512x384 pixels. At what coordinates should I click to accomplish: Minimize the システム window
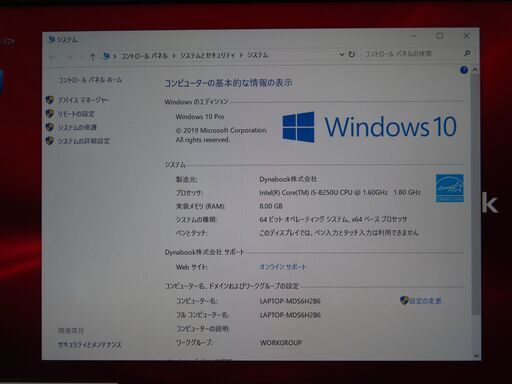pos(414,36)
